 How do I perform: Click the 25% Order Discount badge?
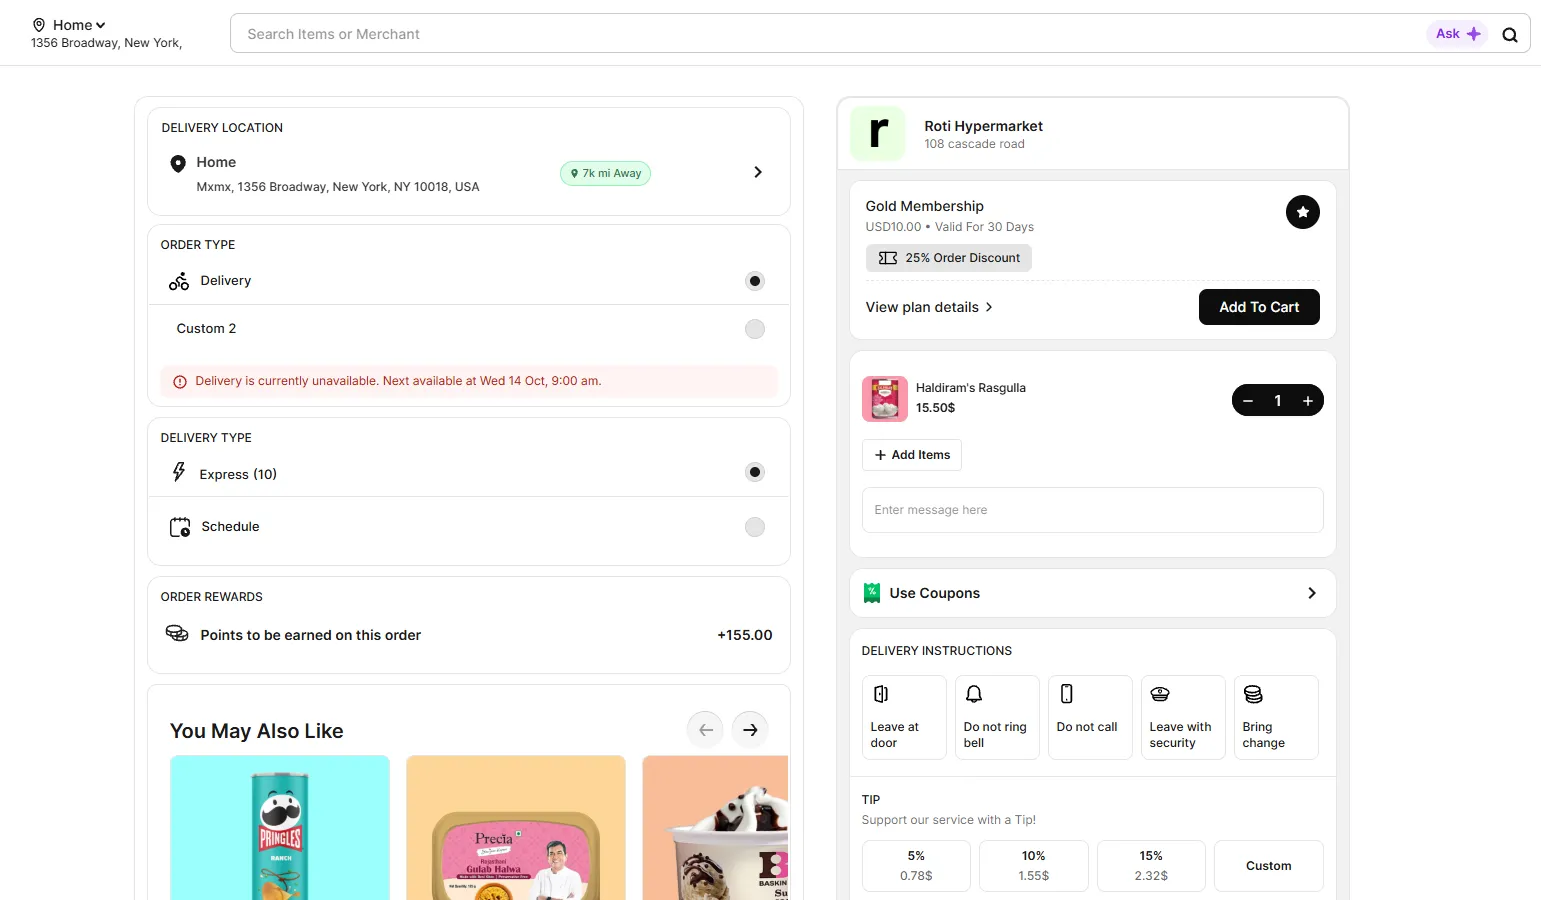point(948,258)
